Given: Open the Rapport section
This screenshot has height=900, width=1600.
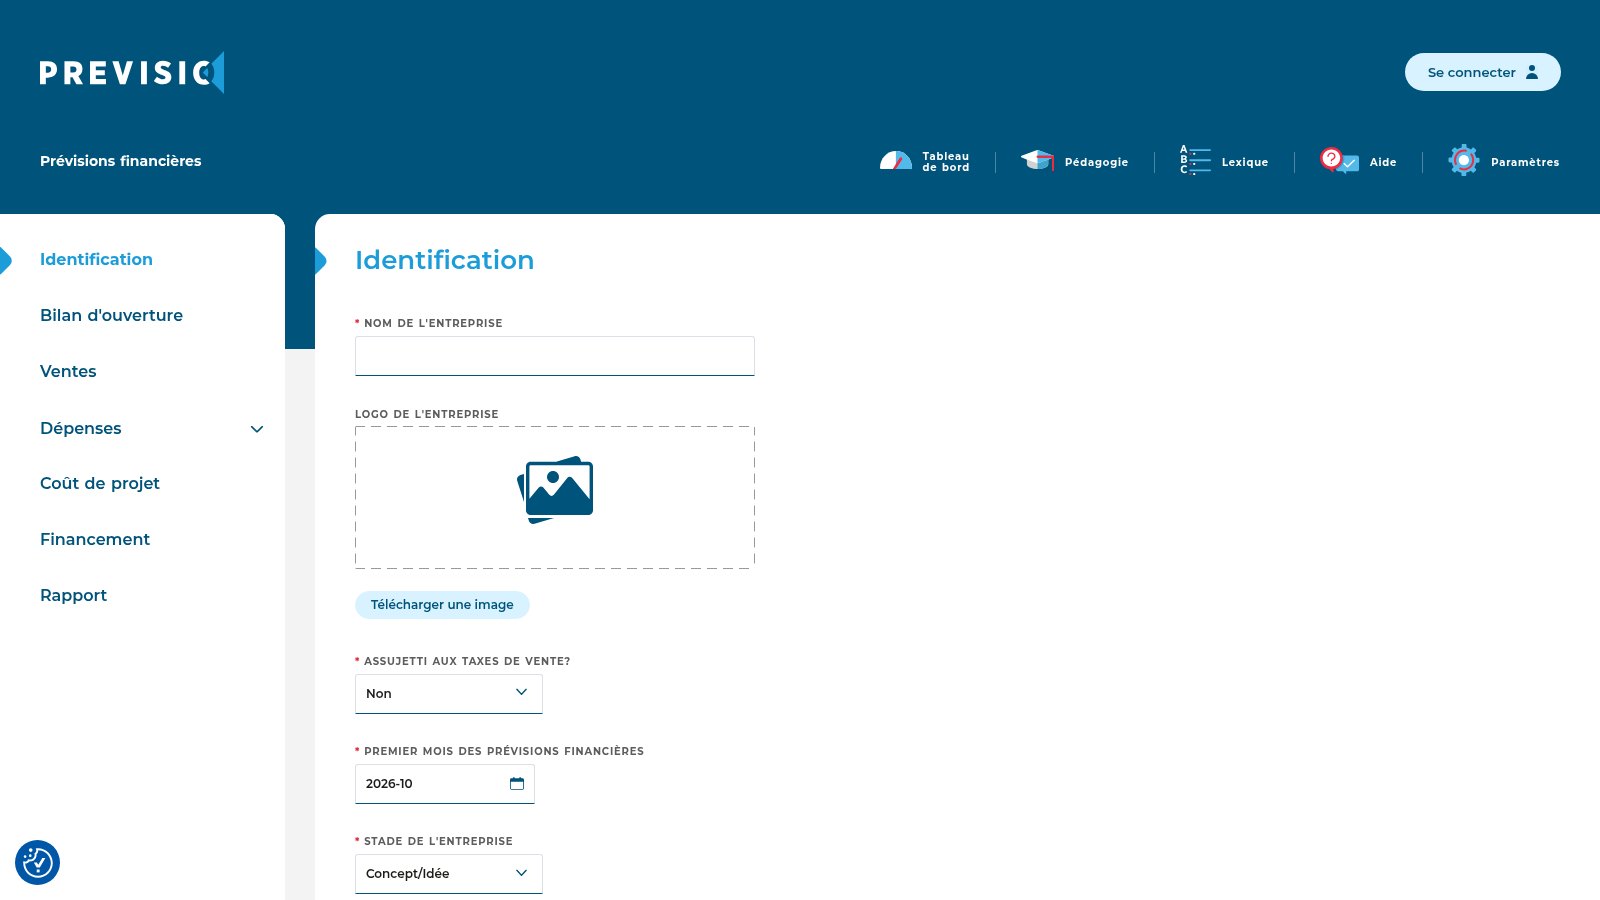Looking at the screenshot, I should (x=73, y=595).
